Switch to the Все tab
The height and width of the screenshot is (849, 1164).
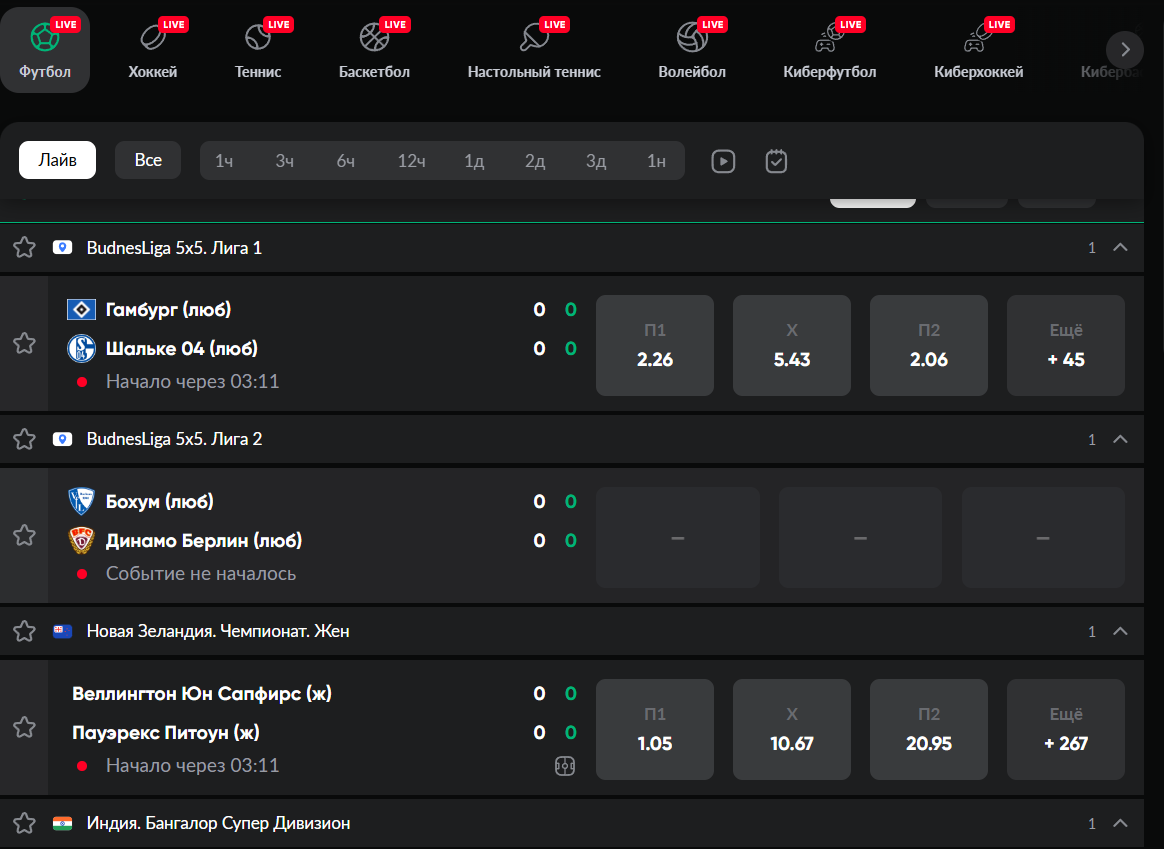pos(148,160)
